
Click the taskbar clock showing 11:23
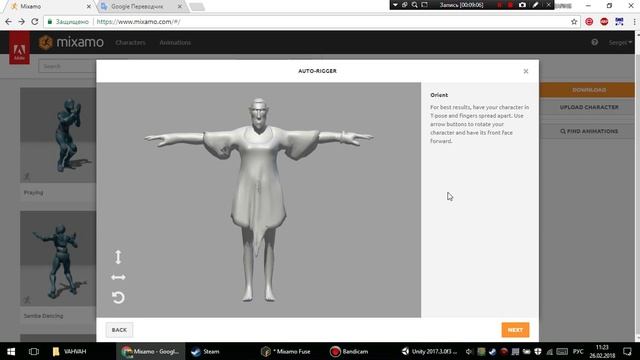point(602,351)
